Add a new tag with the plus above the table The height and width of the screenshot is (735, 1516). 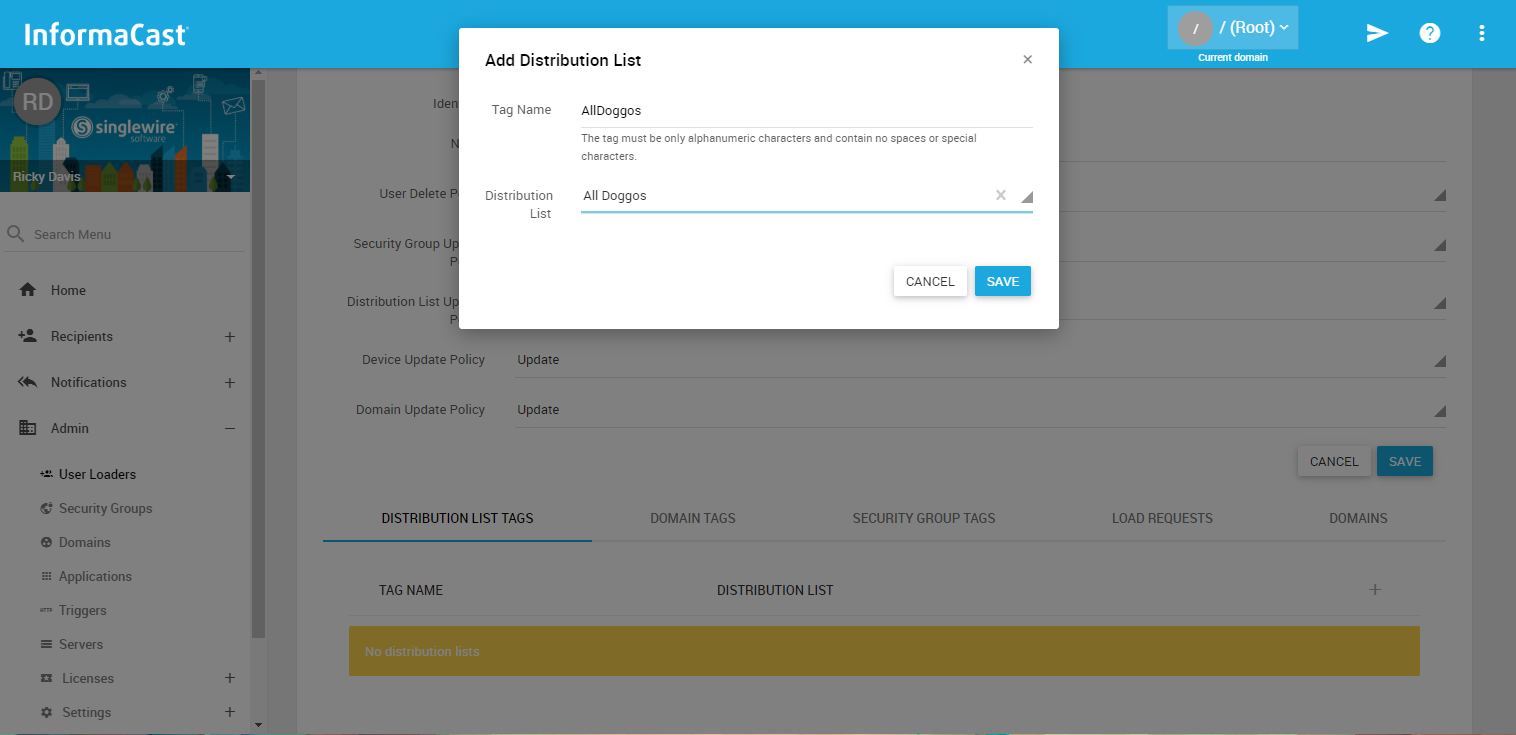[x=1375, y=590]
